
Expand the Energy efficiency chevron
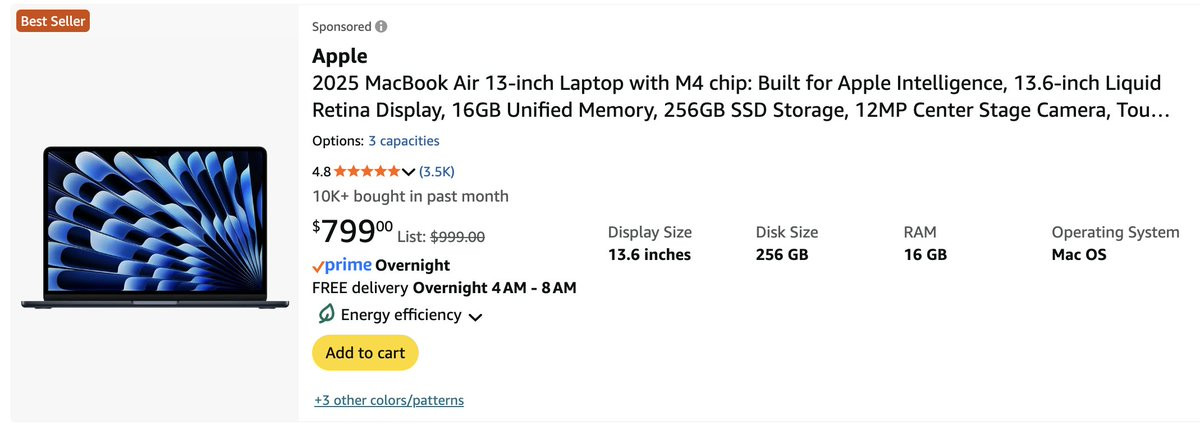(x=475, y=317)
